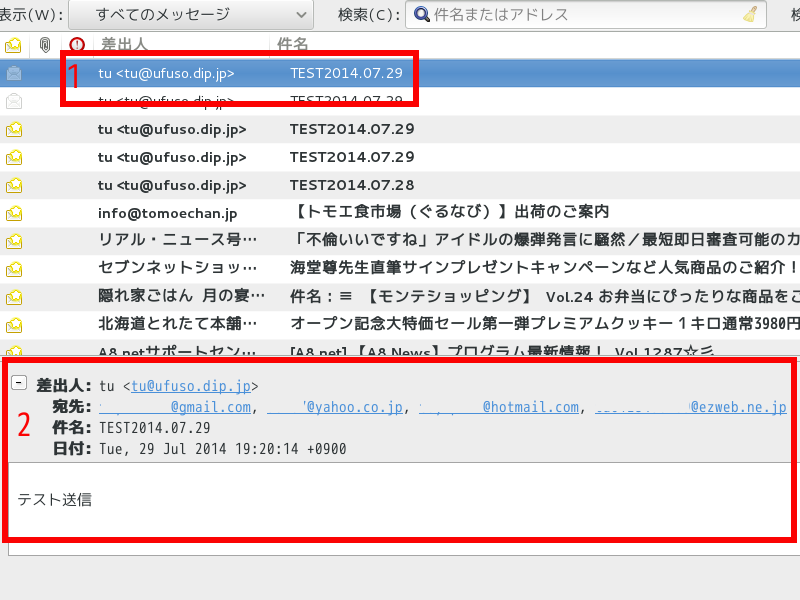The width and height of the screenshot is (800, 600).
Task: Click envelope icon of info@tomoechan.jp message
Action: 14,213
